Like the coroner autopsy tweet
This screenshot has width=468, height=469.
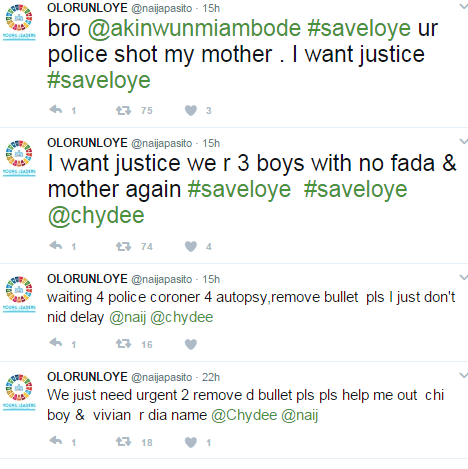tap(191, 344)
